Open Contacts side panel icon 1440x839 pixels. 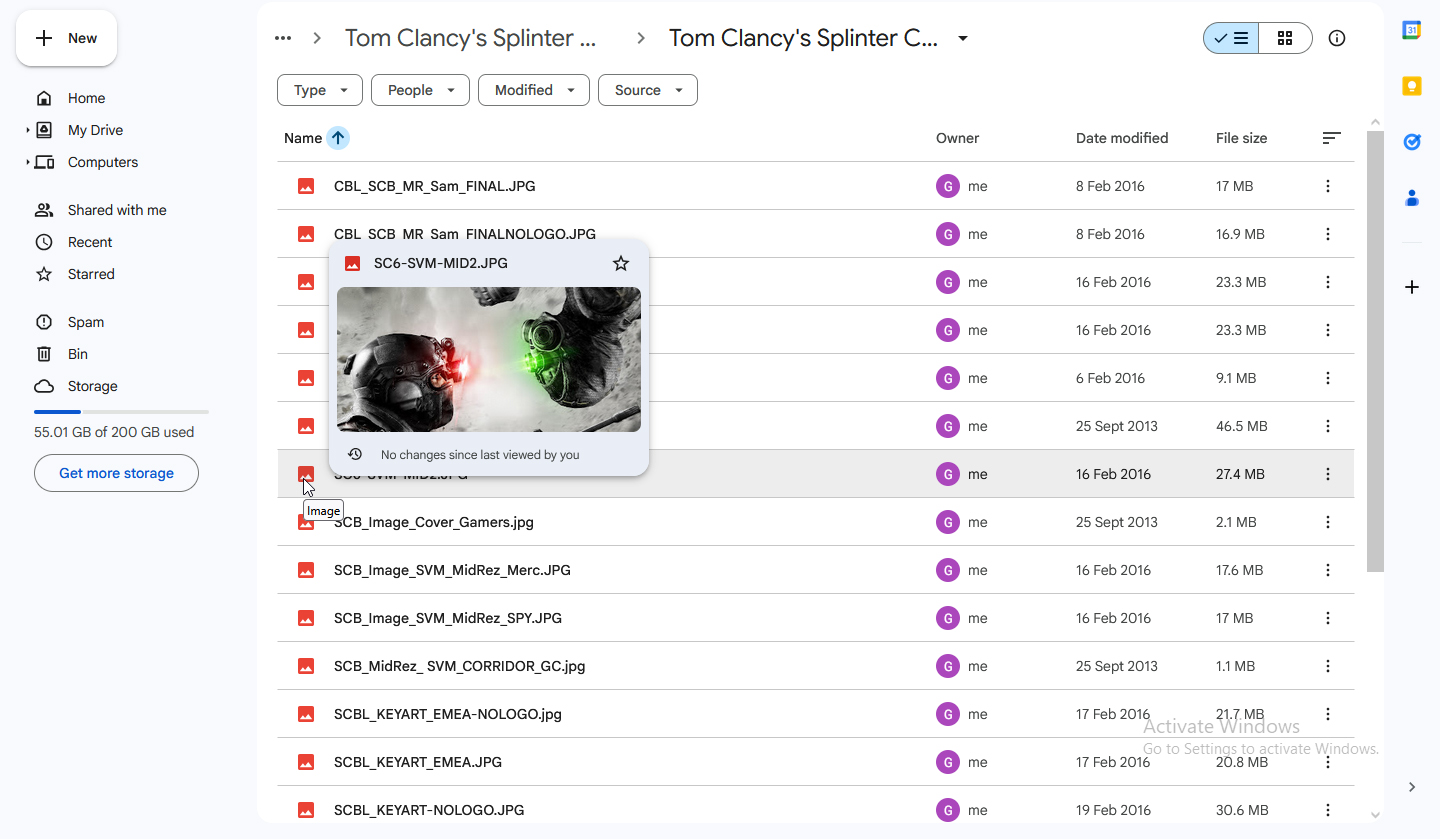(x=1412, y=198)
